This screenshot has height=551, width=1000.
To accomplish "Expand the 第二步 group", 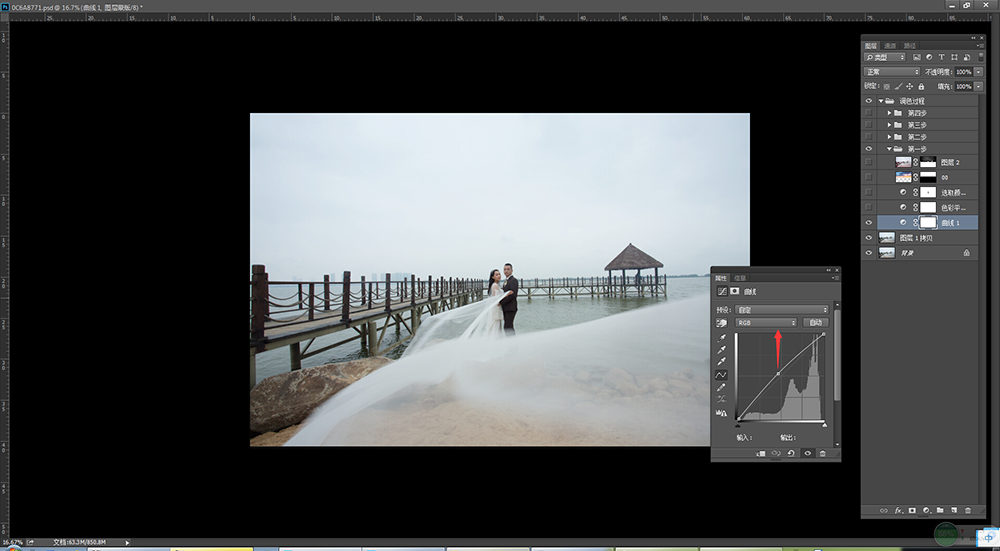I will [x=890, y=137].
